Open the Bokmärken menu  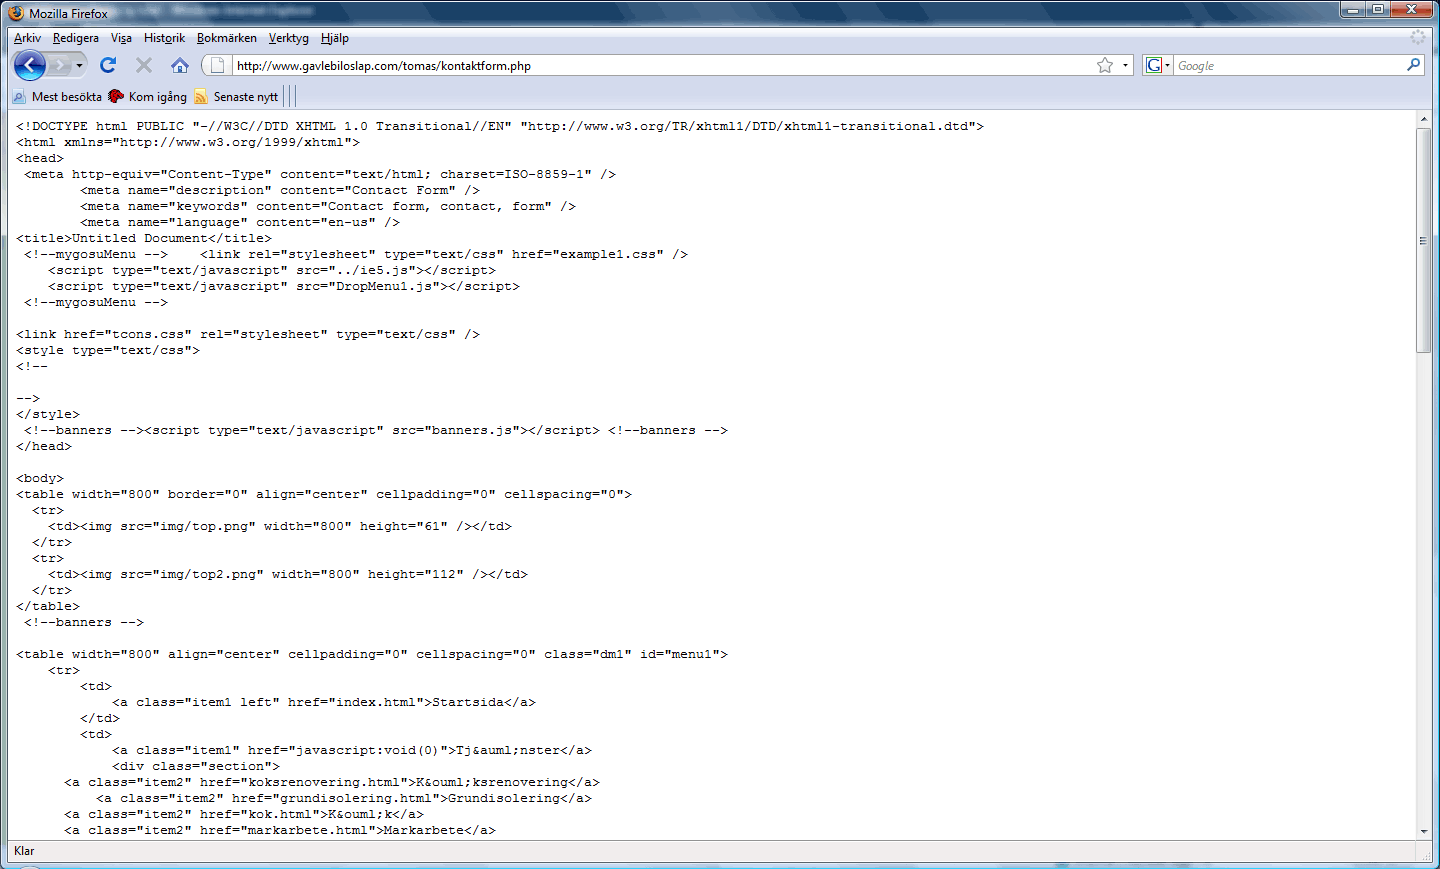tap(227, 38)
